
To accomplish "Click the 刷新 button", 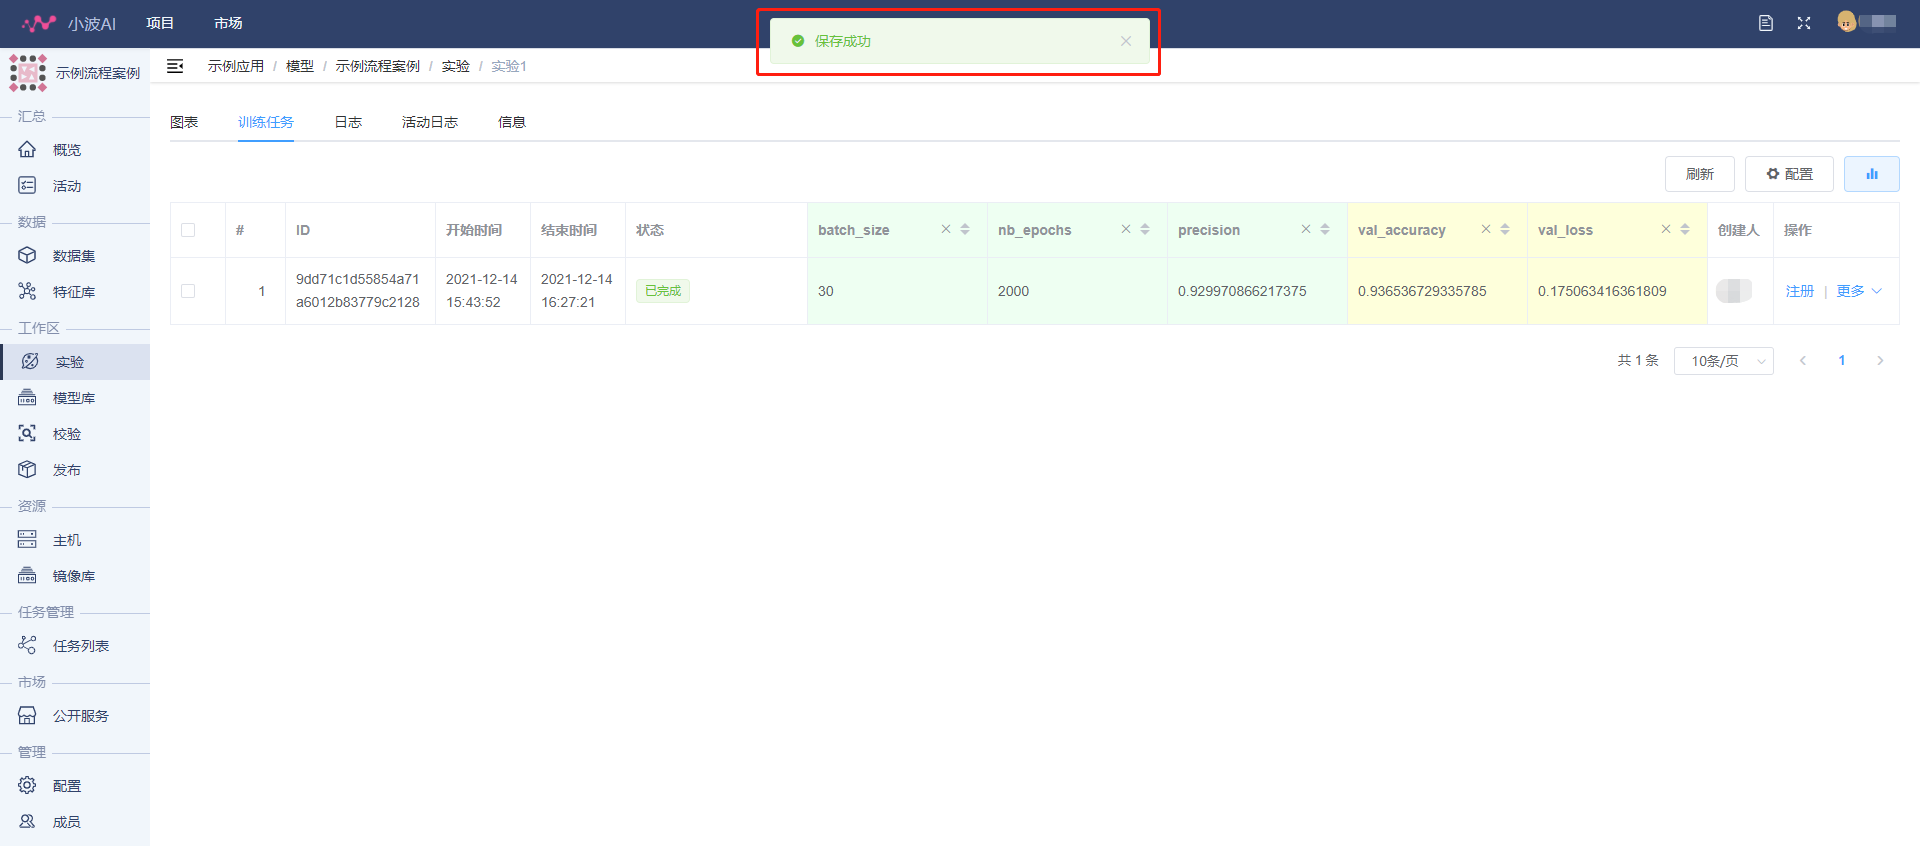I will (1700, 174).
